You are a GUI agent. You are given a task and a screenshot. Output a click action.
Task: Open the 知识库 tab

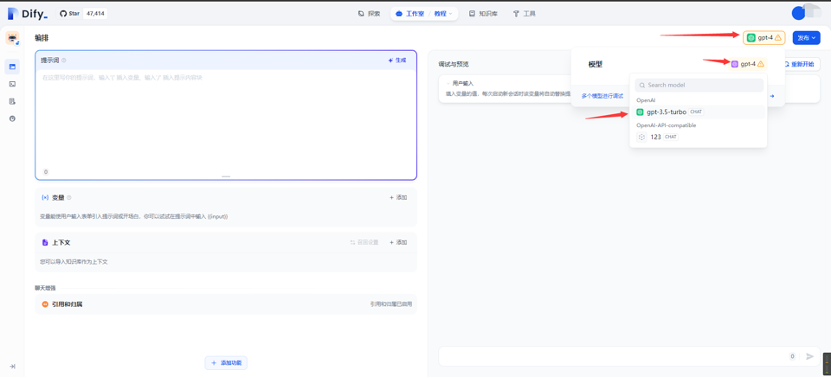pyautogui.click(x=483, y=14)
